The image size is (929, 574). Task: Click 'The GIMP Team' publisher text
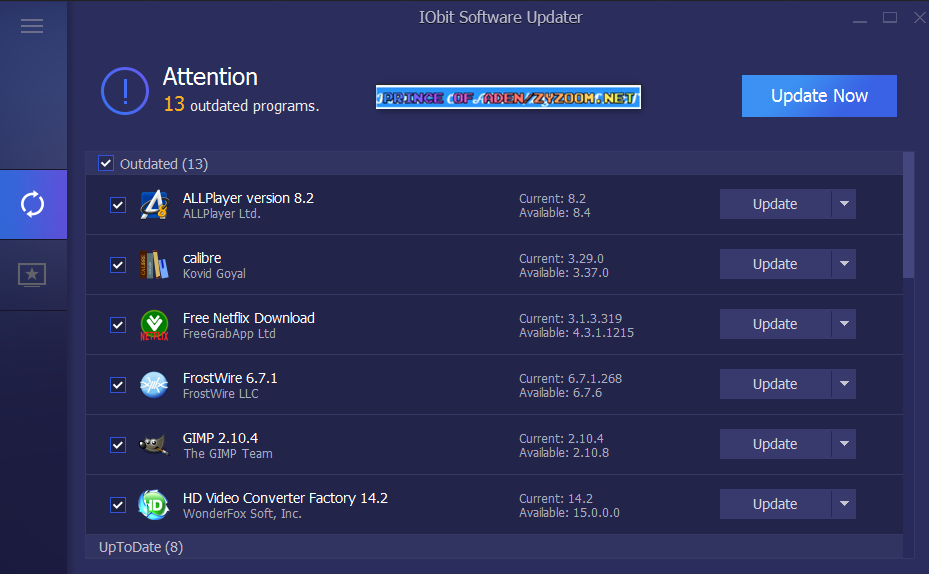click(228, 453)
